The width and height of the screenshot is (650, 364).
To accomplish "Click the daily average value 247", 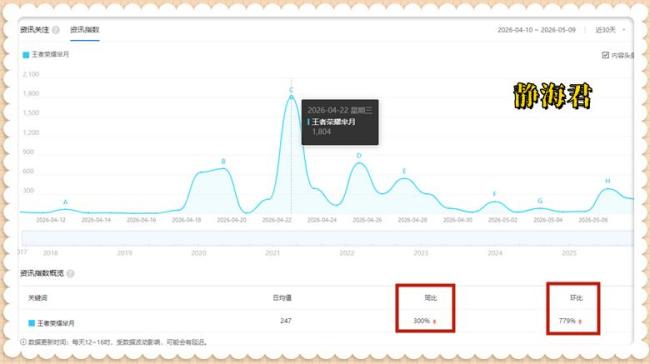I will 286,321.
